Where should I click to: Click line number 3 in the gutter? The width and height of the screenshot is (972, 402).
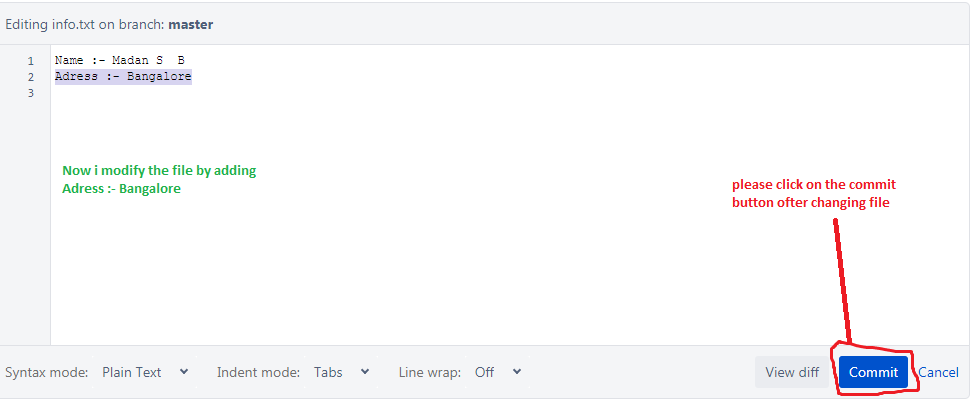coord(30,93)
